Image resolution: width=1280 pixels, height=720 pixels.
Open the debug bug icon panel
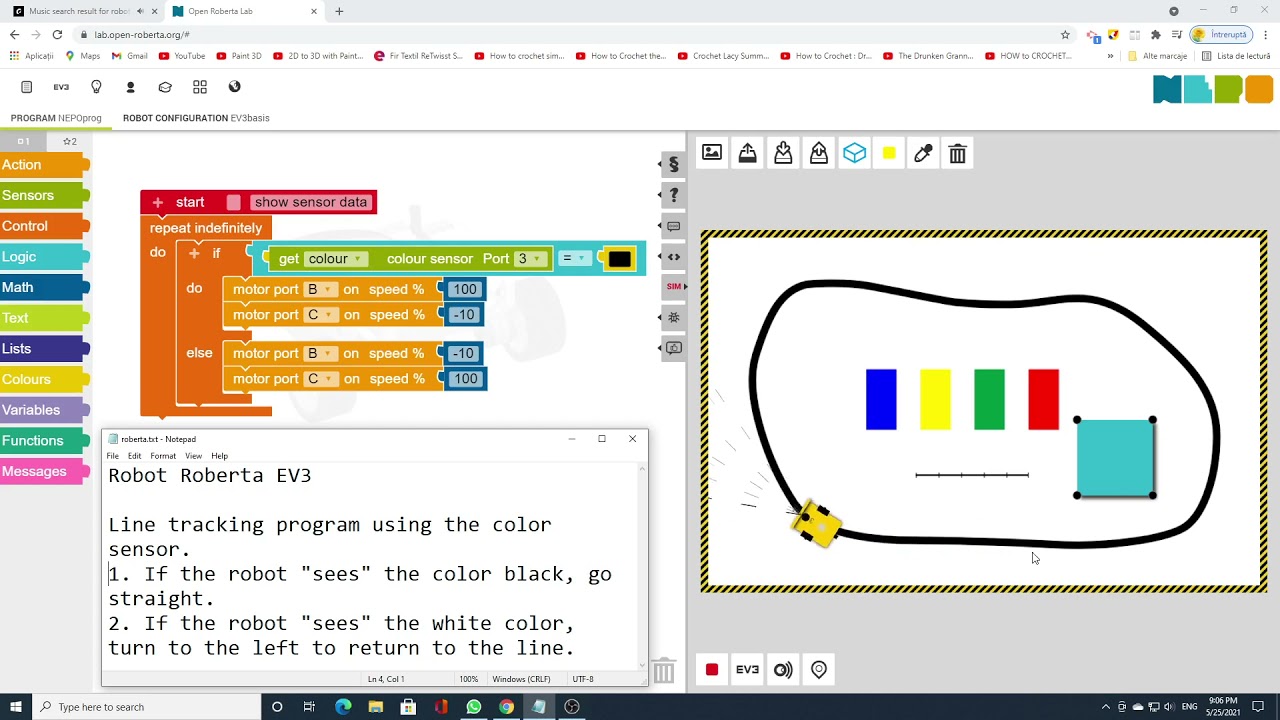(x=673, y=317)
